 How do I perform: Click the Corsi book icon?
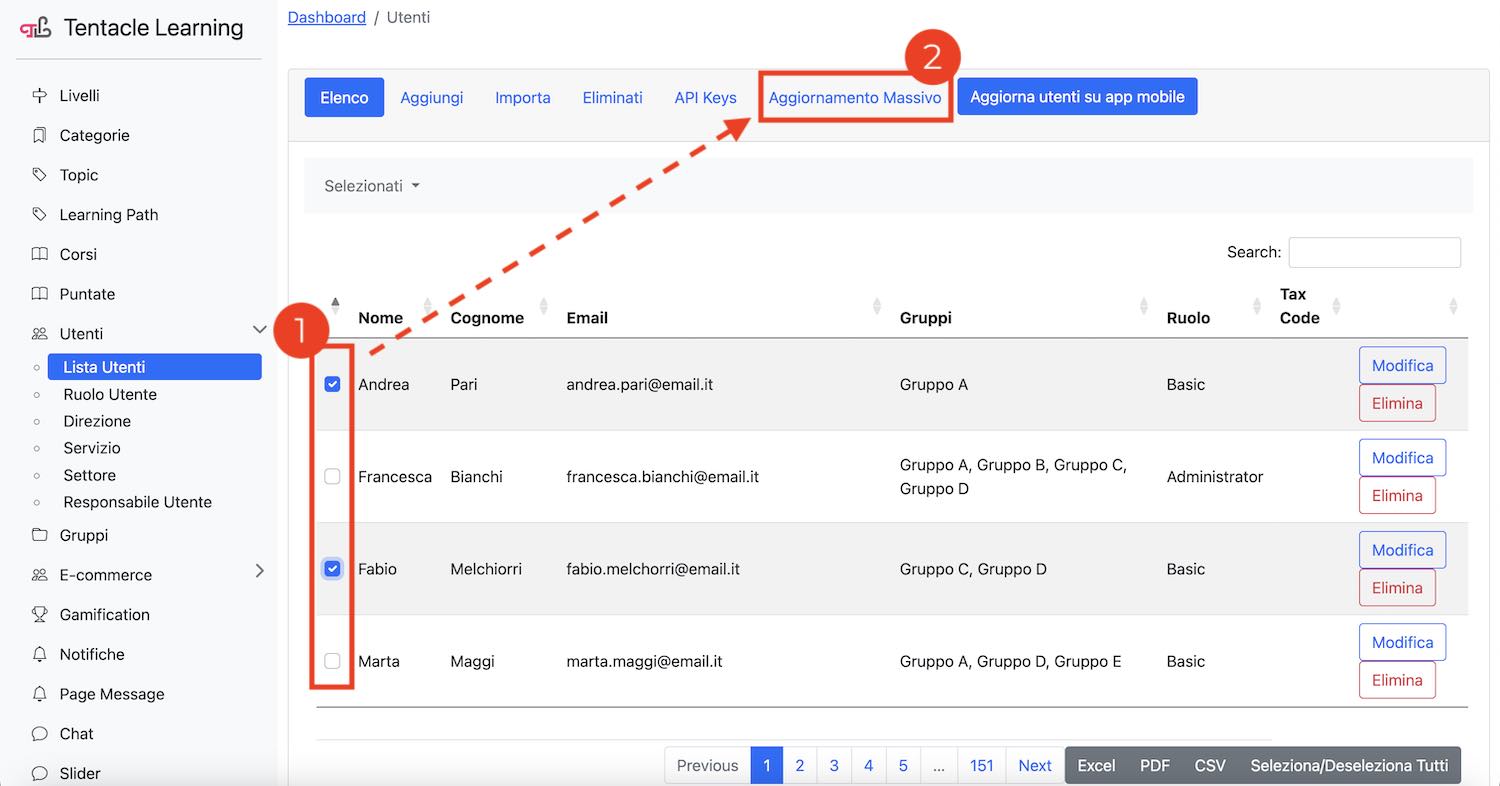pyautogui.click(x=39, y=254)
